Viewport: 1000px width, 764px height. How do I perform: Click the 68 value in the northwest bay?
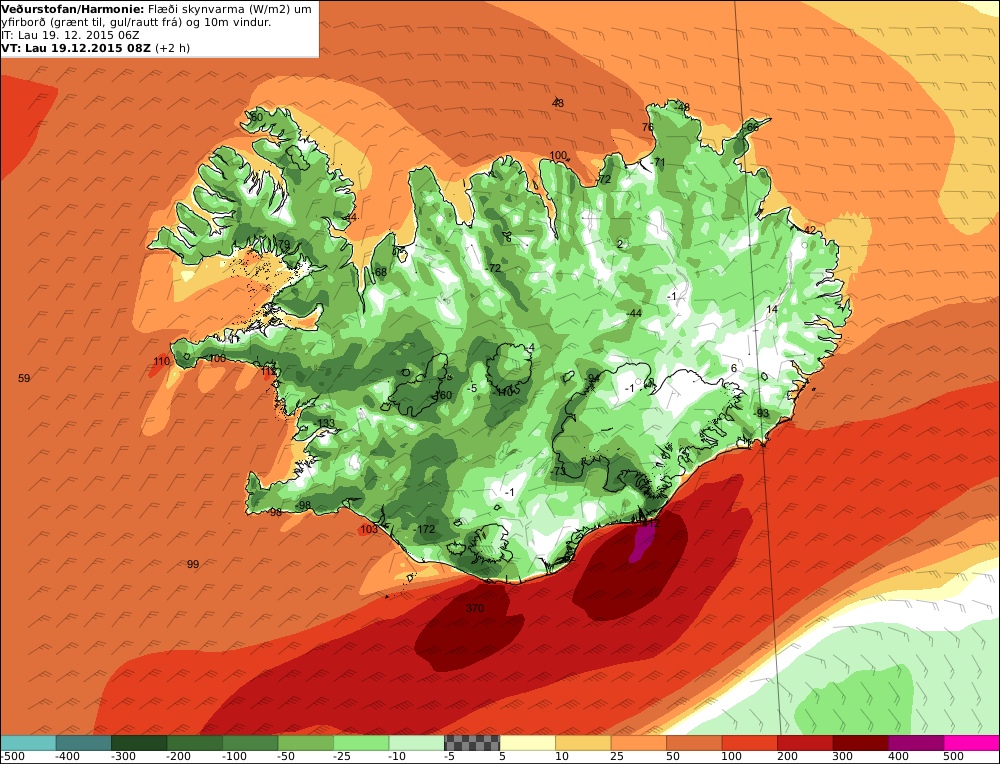381,272
